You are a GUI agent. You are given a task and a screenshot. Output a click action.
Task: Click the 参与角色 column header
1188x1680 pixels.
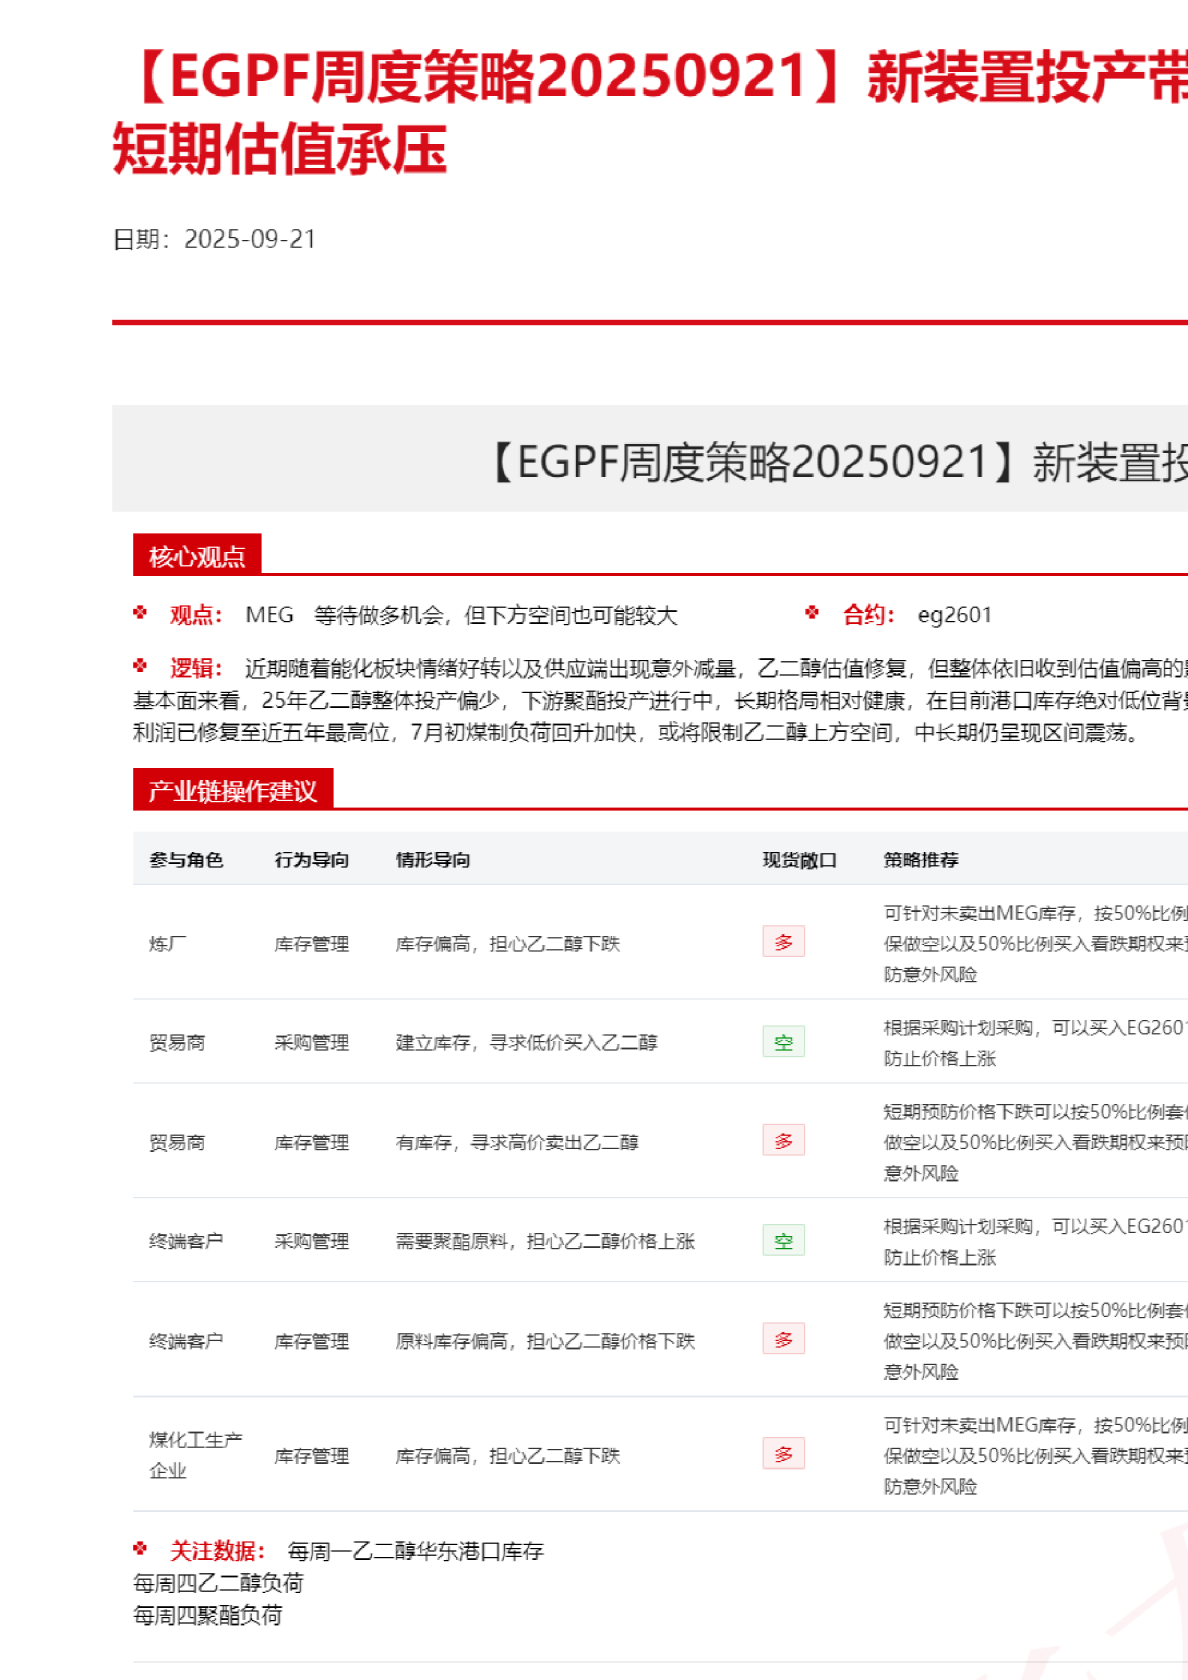[186, 860]
